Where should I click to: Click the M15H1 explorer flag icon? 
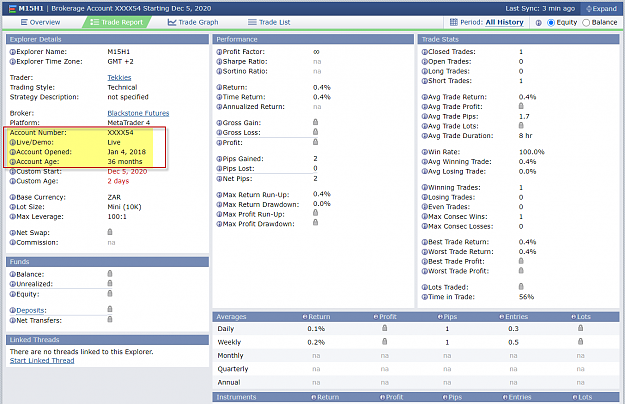pos(13,8)
